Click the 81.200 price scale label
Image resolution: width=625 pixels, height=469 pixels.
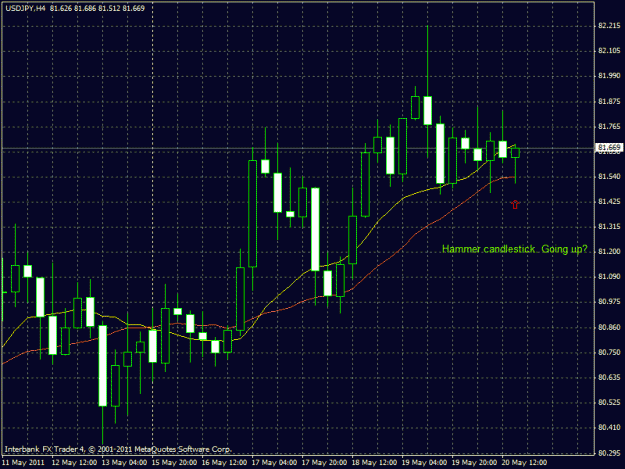point(609,252)
